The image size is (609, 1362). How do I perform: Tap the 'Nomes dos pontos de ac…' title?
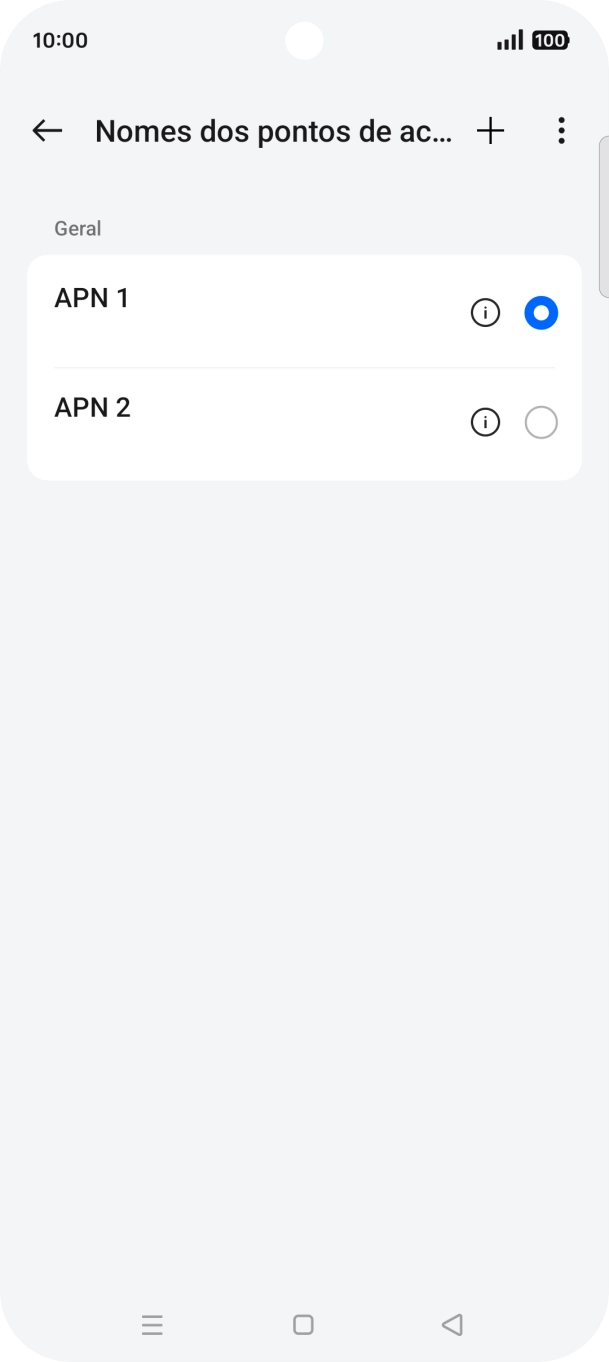[x=273, y=131]
